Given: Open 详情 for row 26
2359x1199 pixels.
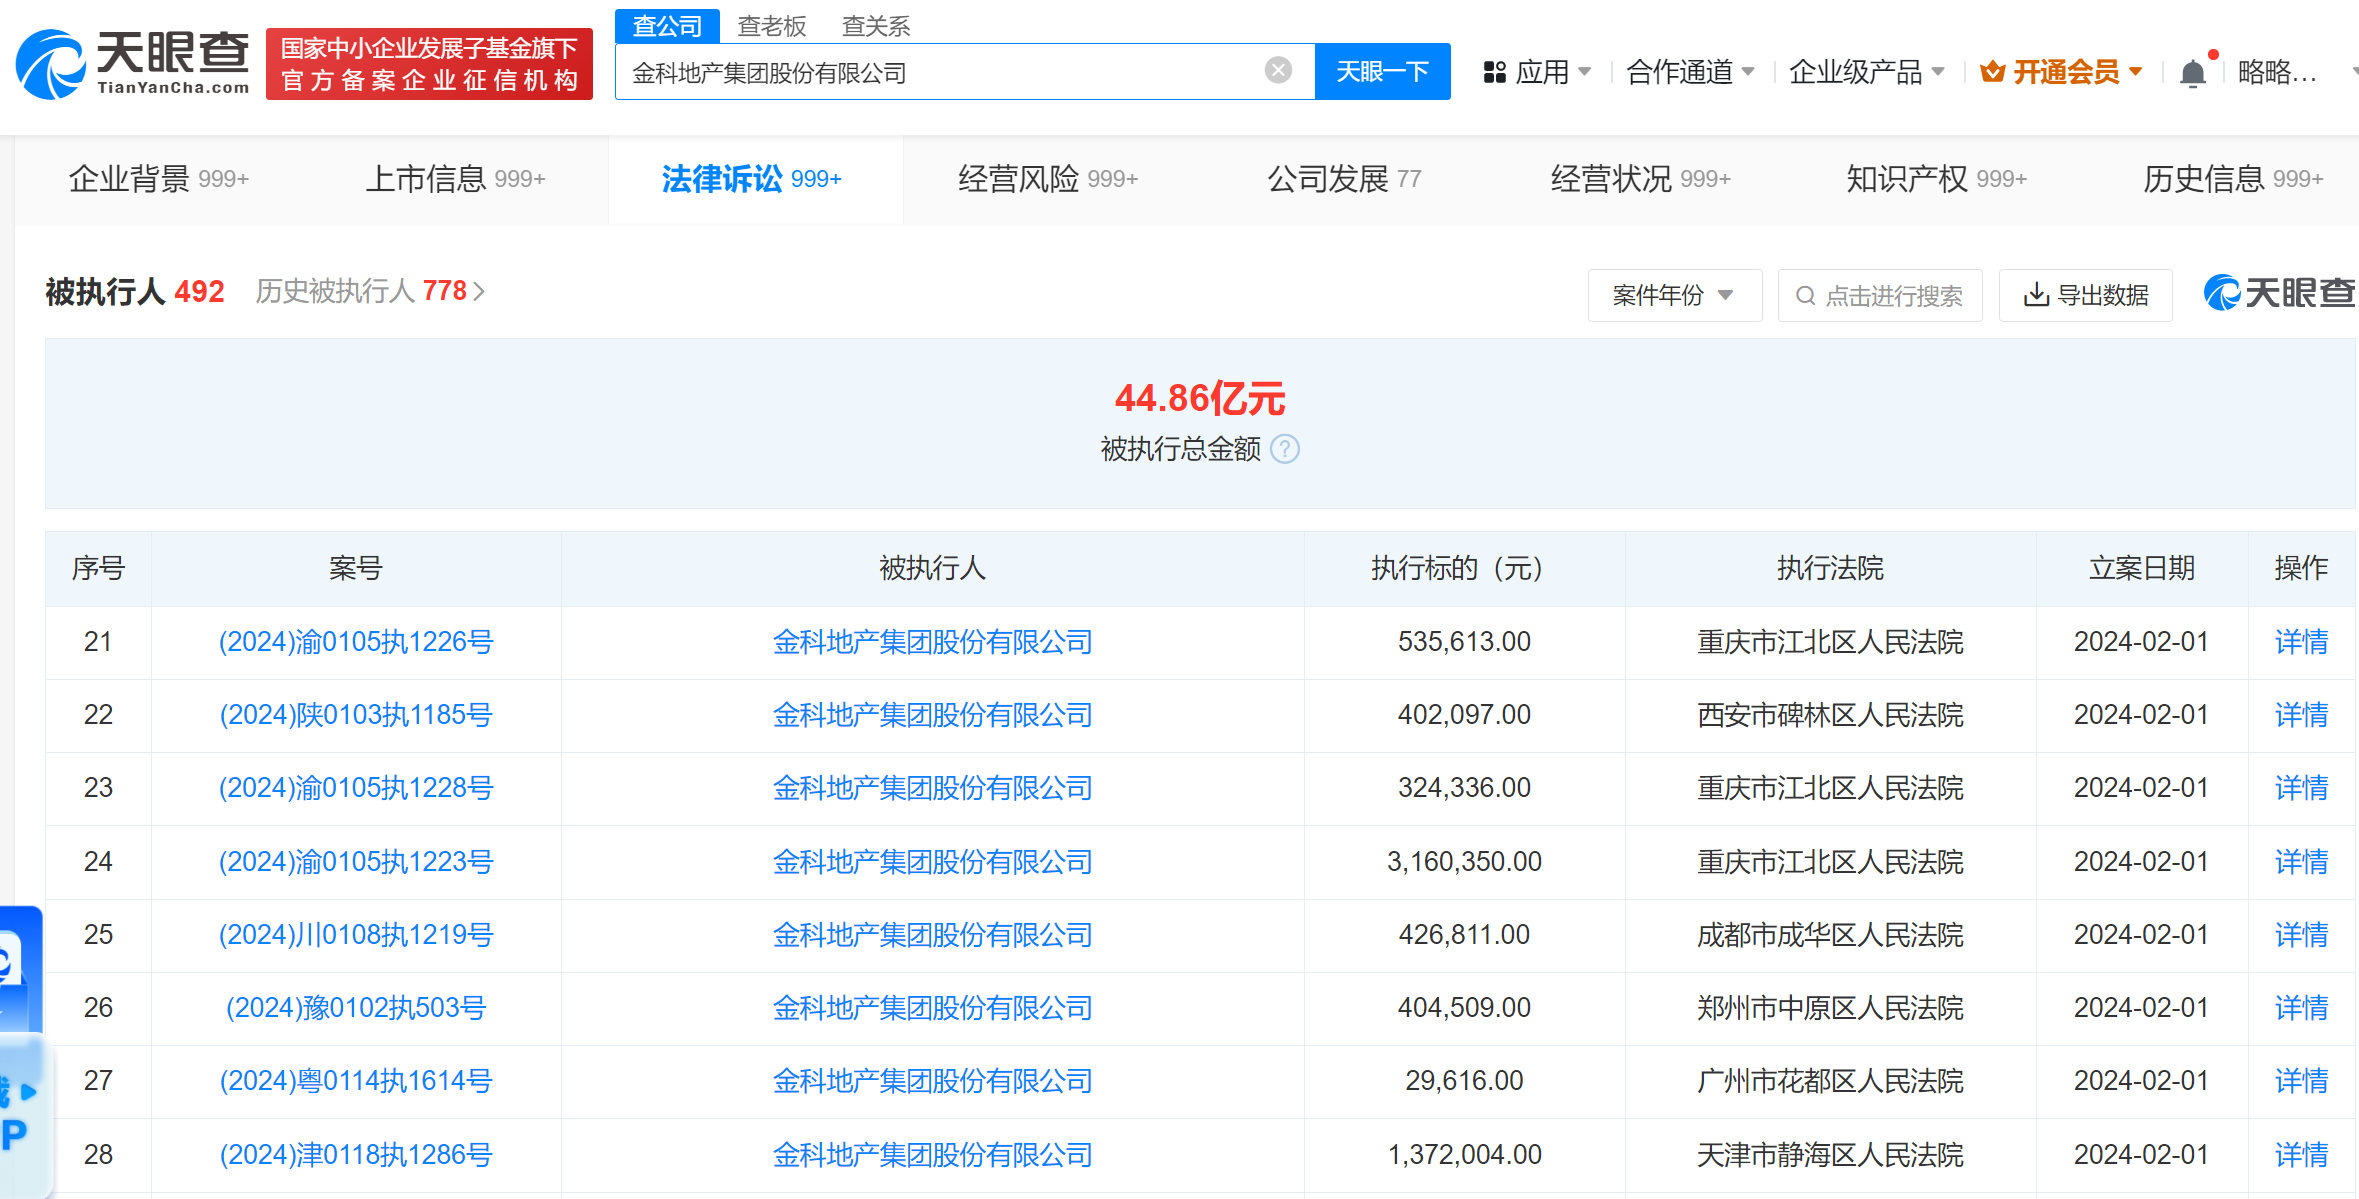Looking at the screenshot, I should coord(2301,1008).
